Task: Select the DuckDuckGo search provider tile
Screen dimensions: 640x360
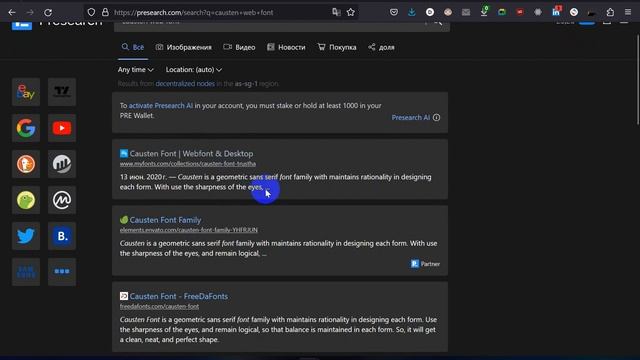Action: pyautogui.click(x=26, y=164)
